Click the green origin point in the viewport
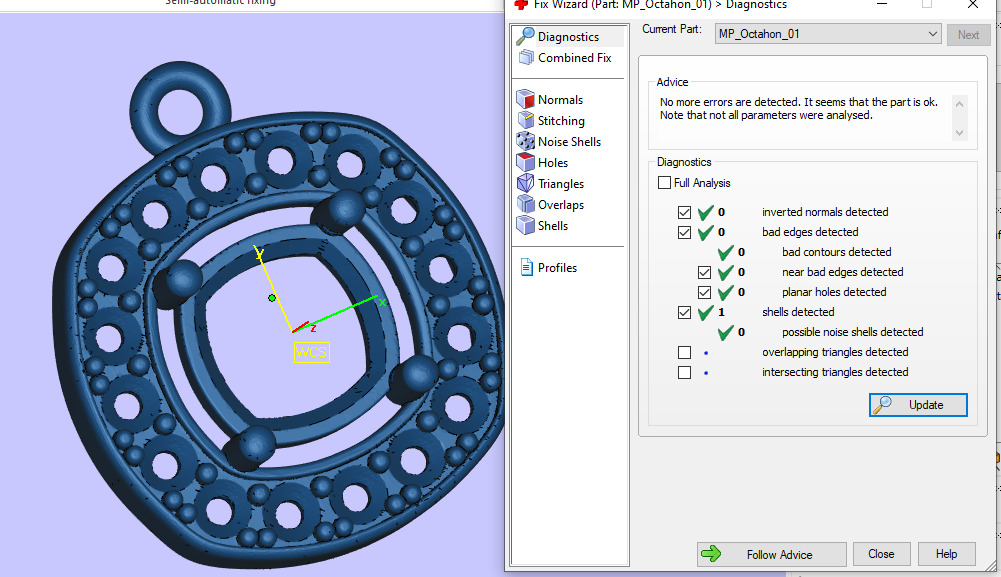Screen dimensions: 1001x577 [272, 298]
